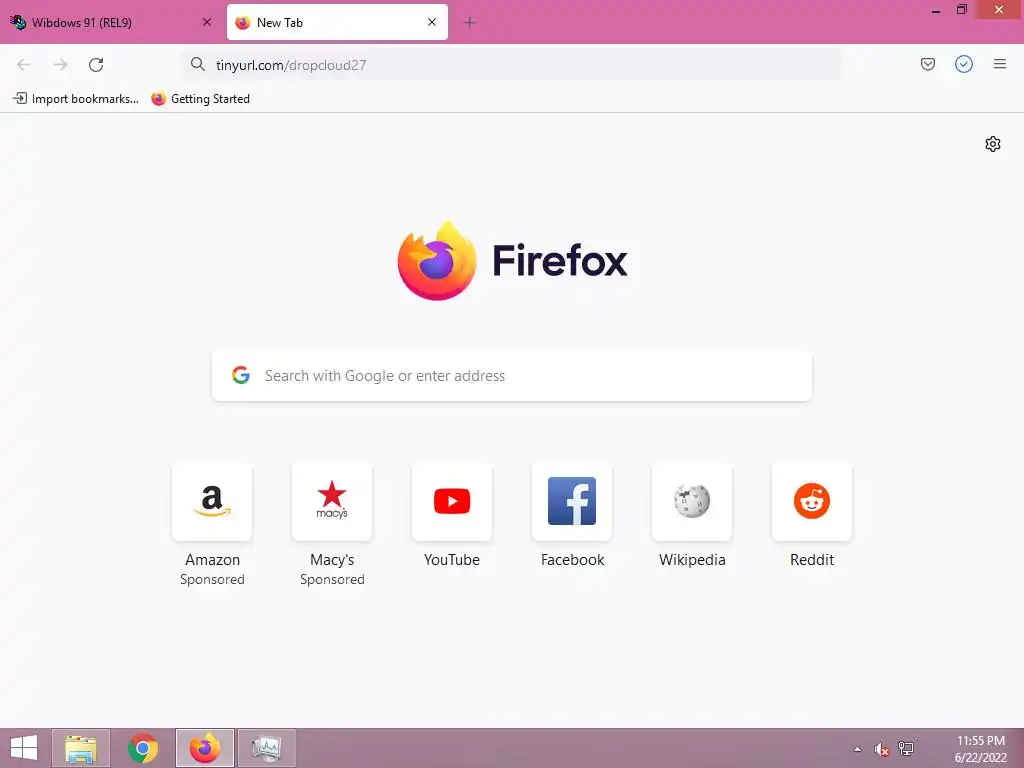Screen dimensions: 1024x768
Task: Click the Back navigation arrow
Action: (x=24, y=65)
